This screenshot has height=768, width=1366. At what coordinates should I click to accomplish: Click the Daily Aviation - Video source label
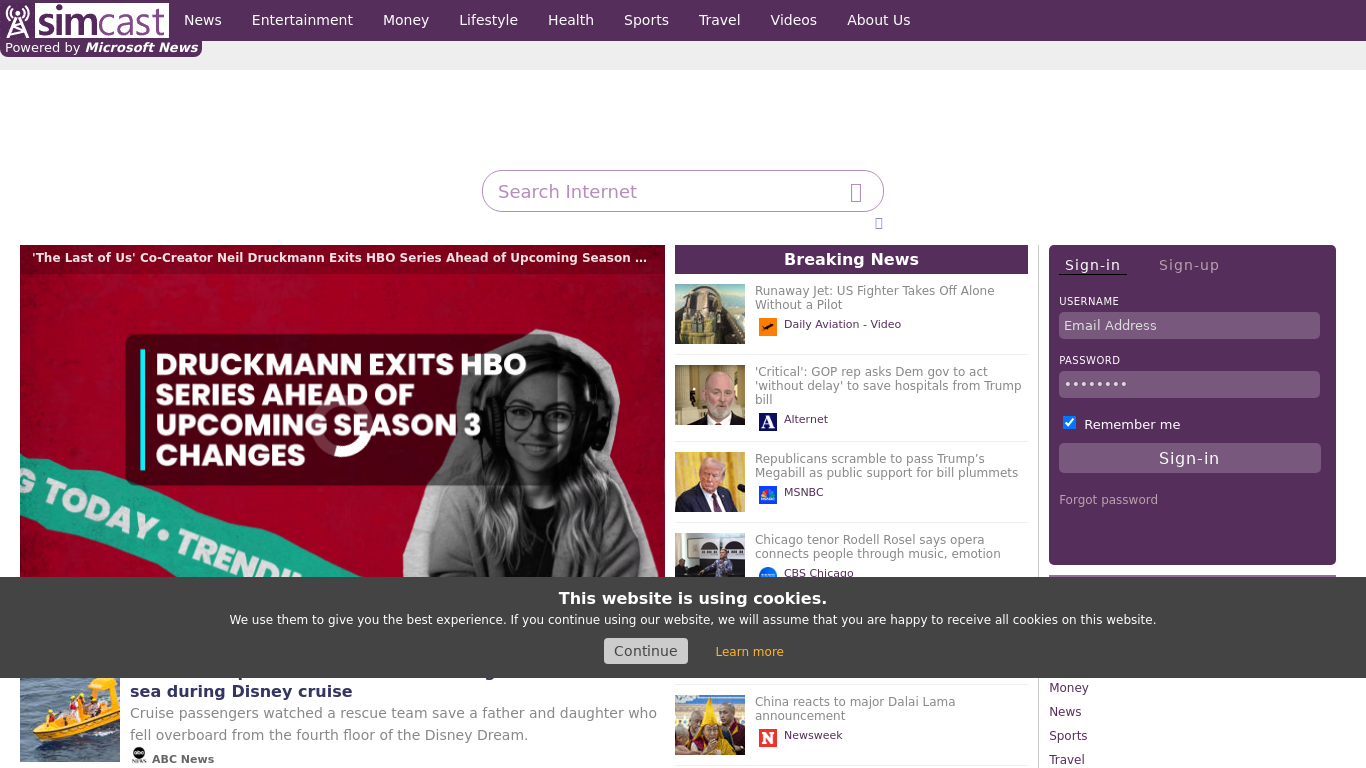[x=842, y=325]
